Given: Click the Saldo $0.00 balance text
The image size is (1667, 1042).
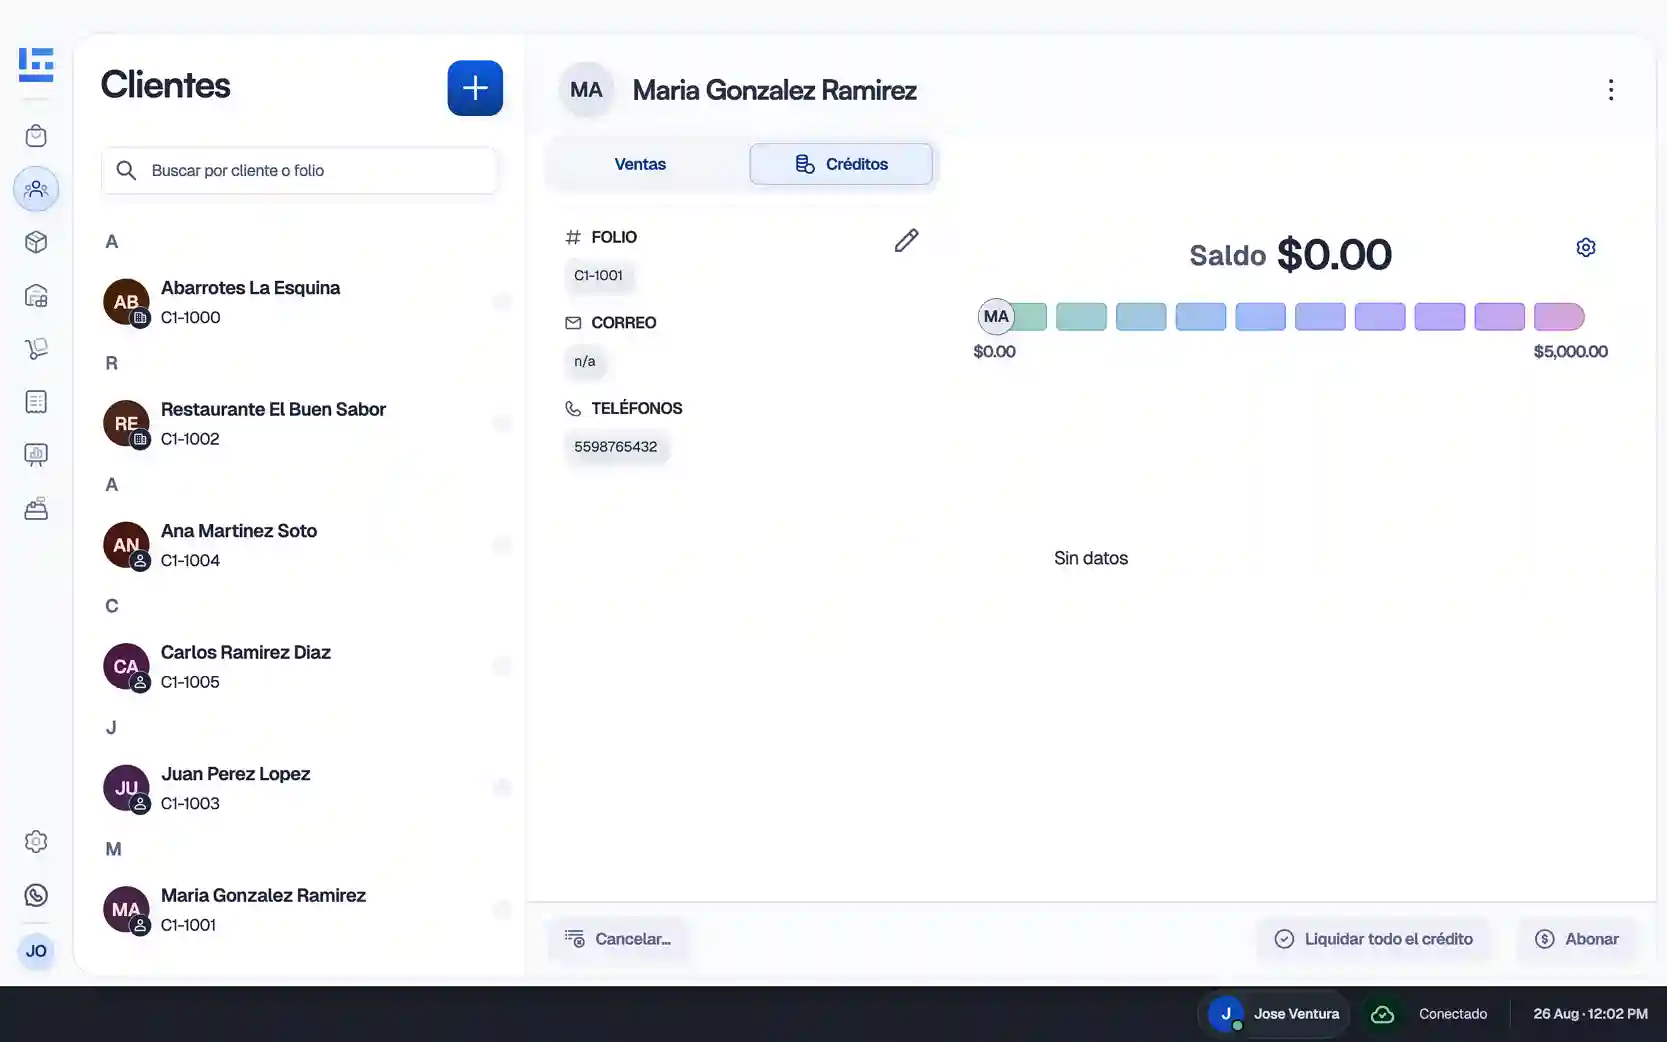Looking at the screenshot, I should tap(1290, 255).
